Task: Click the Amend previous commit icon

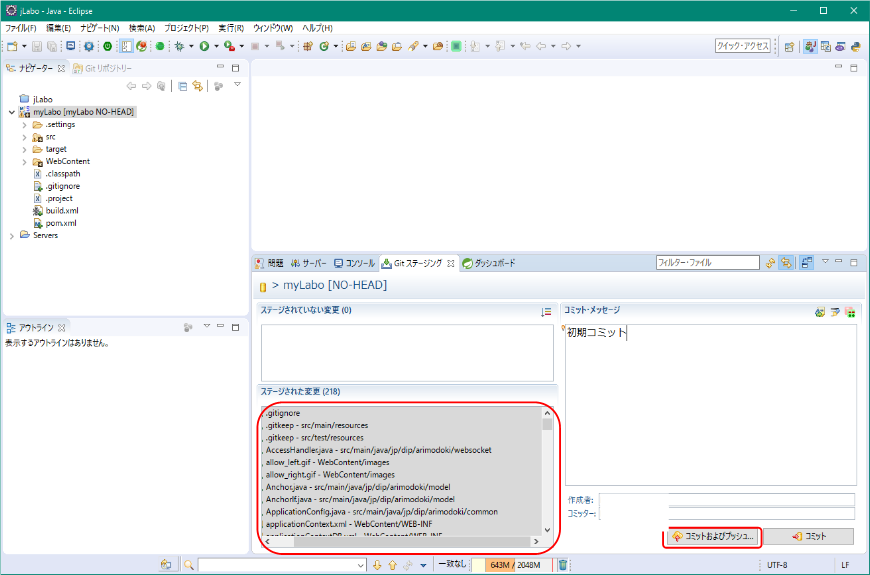Action: (x=820, y=312)
